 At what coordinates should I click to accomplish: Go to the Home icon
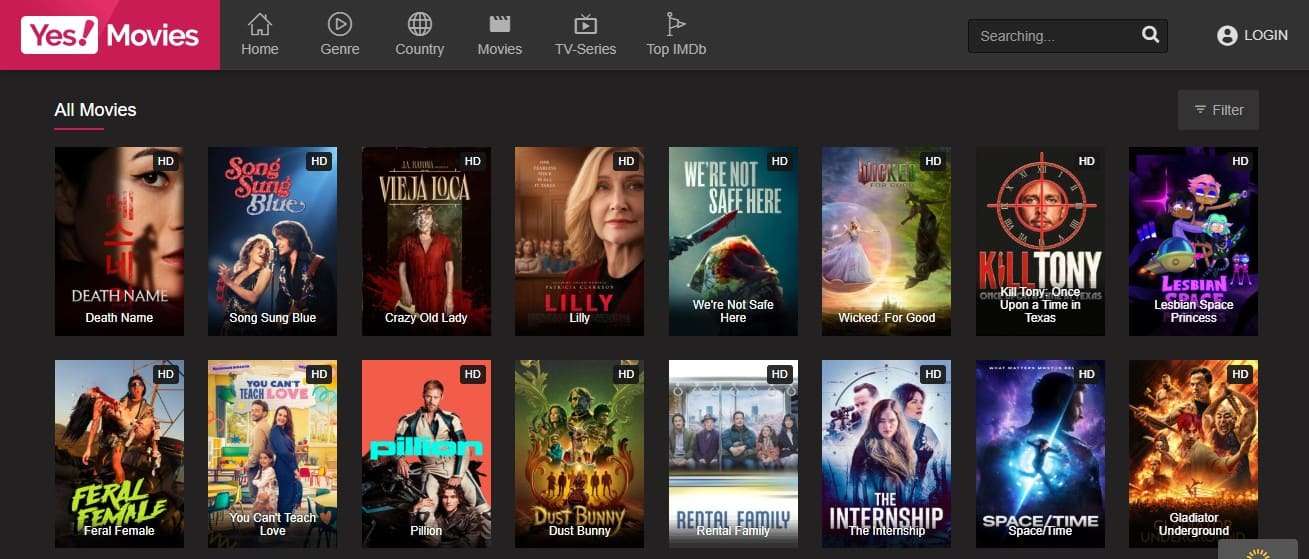coord(260,24)
